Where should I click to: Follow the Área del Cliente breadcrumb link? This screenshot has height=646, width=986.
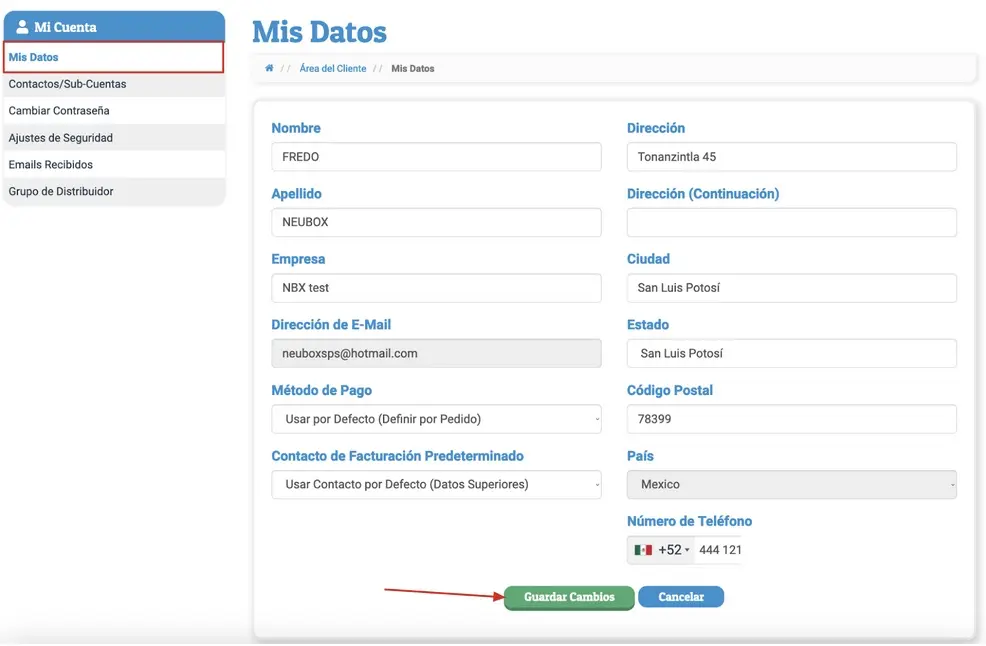(x=333, y=69)
